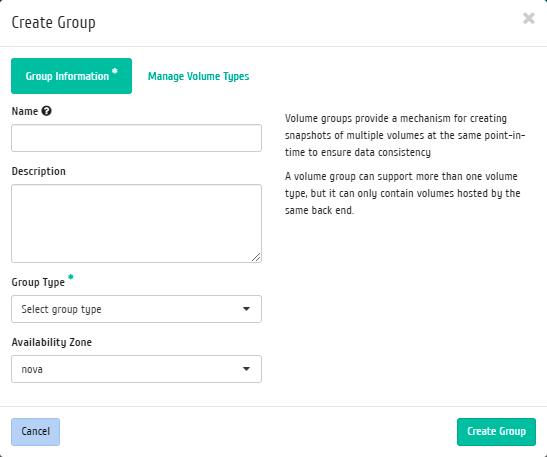Click the required asterisk beside Group Type
Viewport: 547px width, 457px height.
point(71,277)
